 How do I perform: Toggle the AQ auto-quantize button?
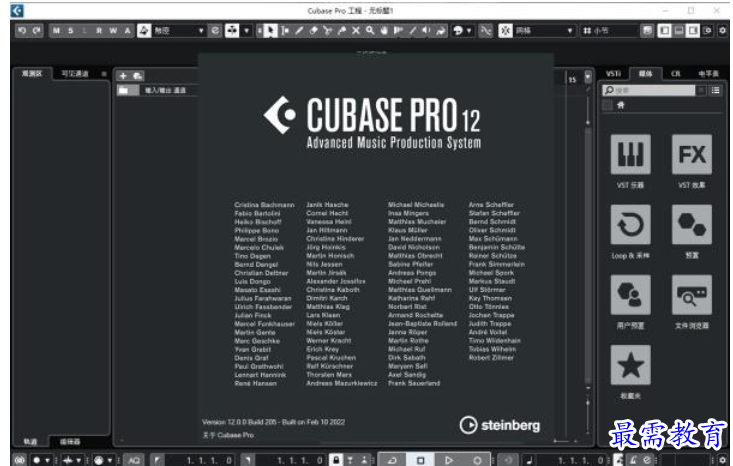(134, 460)
